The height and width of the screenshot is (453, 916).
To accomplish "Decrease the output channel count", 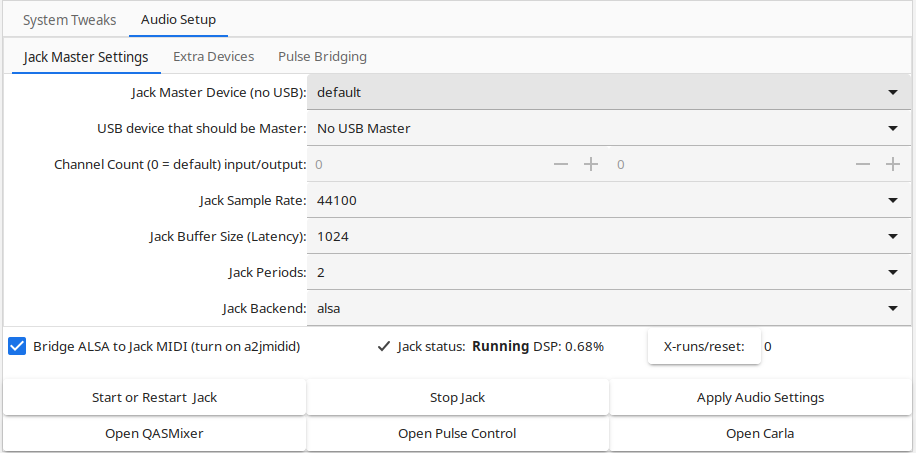I will (x=863, y=164).
